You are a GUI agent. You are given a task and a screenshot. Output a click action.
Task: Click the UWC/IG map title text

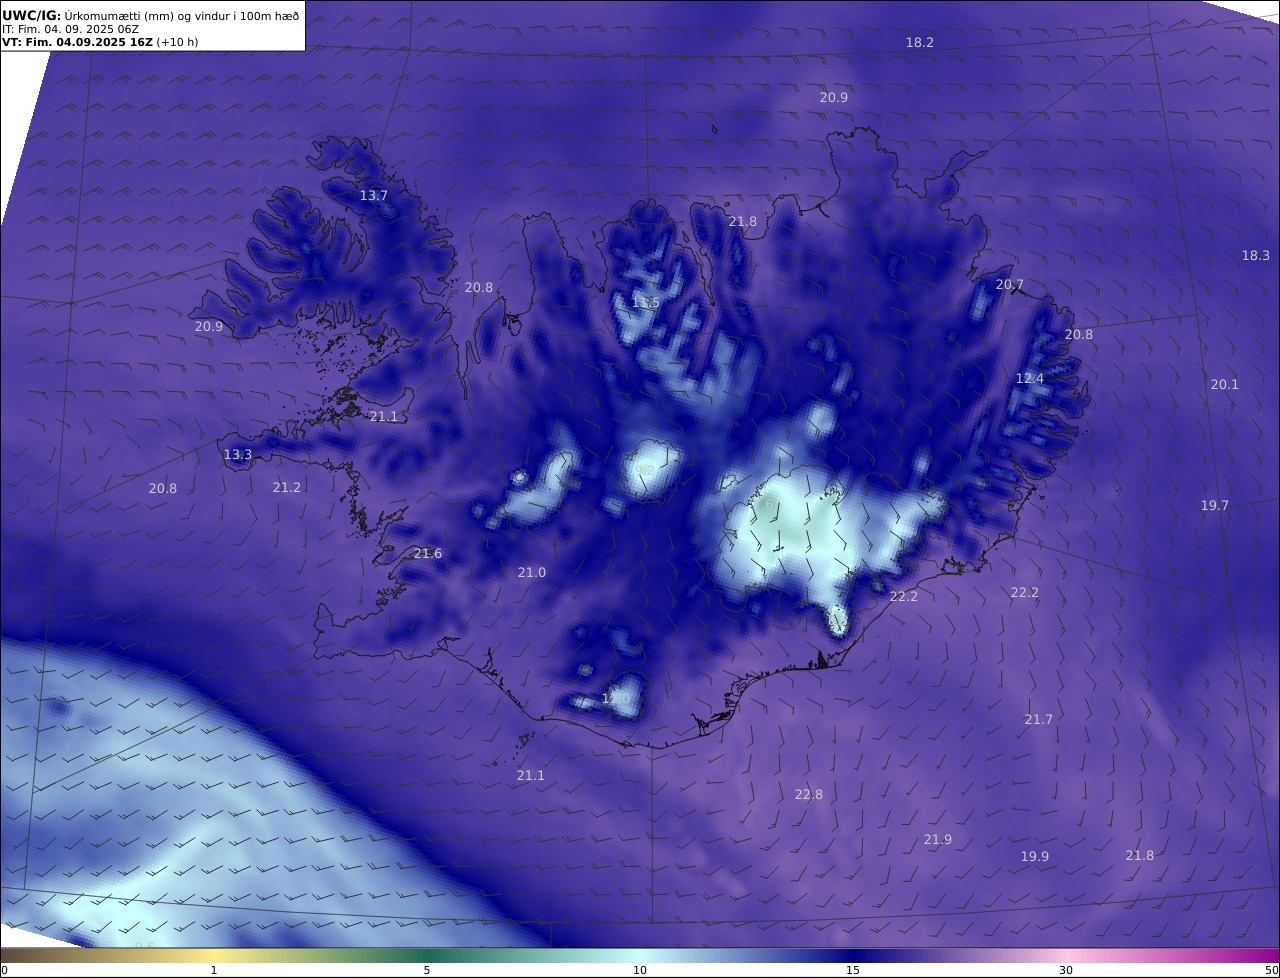coord(150,14)
